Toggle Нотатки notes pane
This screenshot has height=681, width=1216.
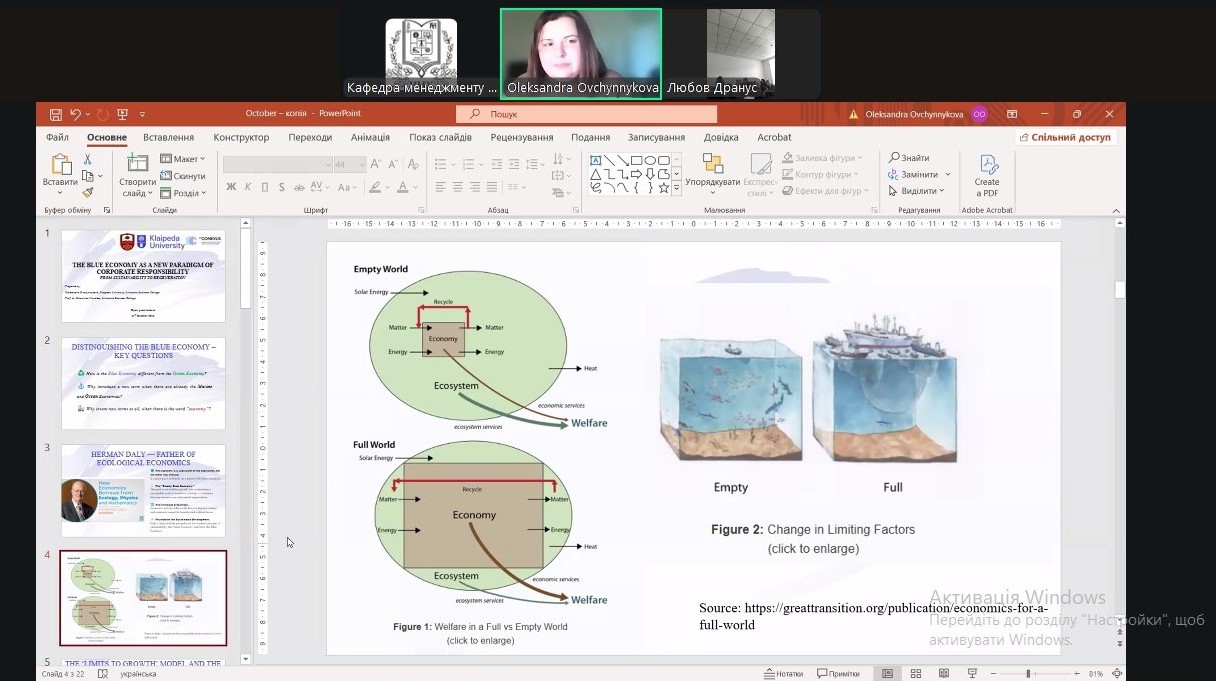pos(783,673)
